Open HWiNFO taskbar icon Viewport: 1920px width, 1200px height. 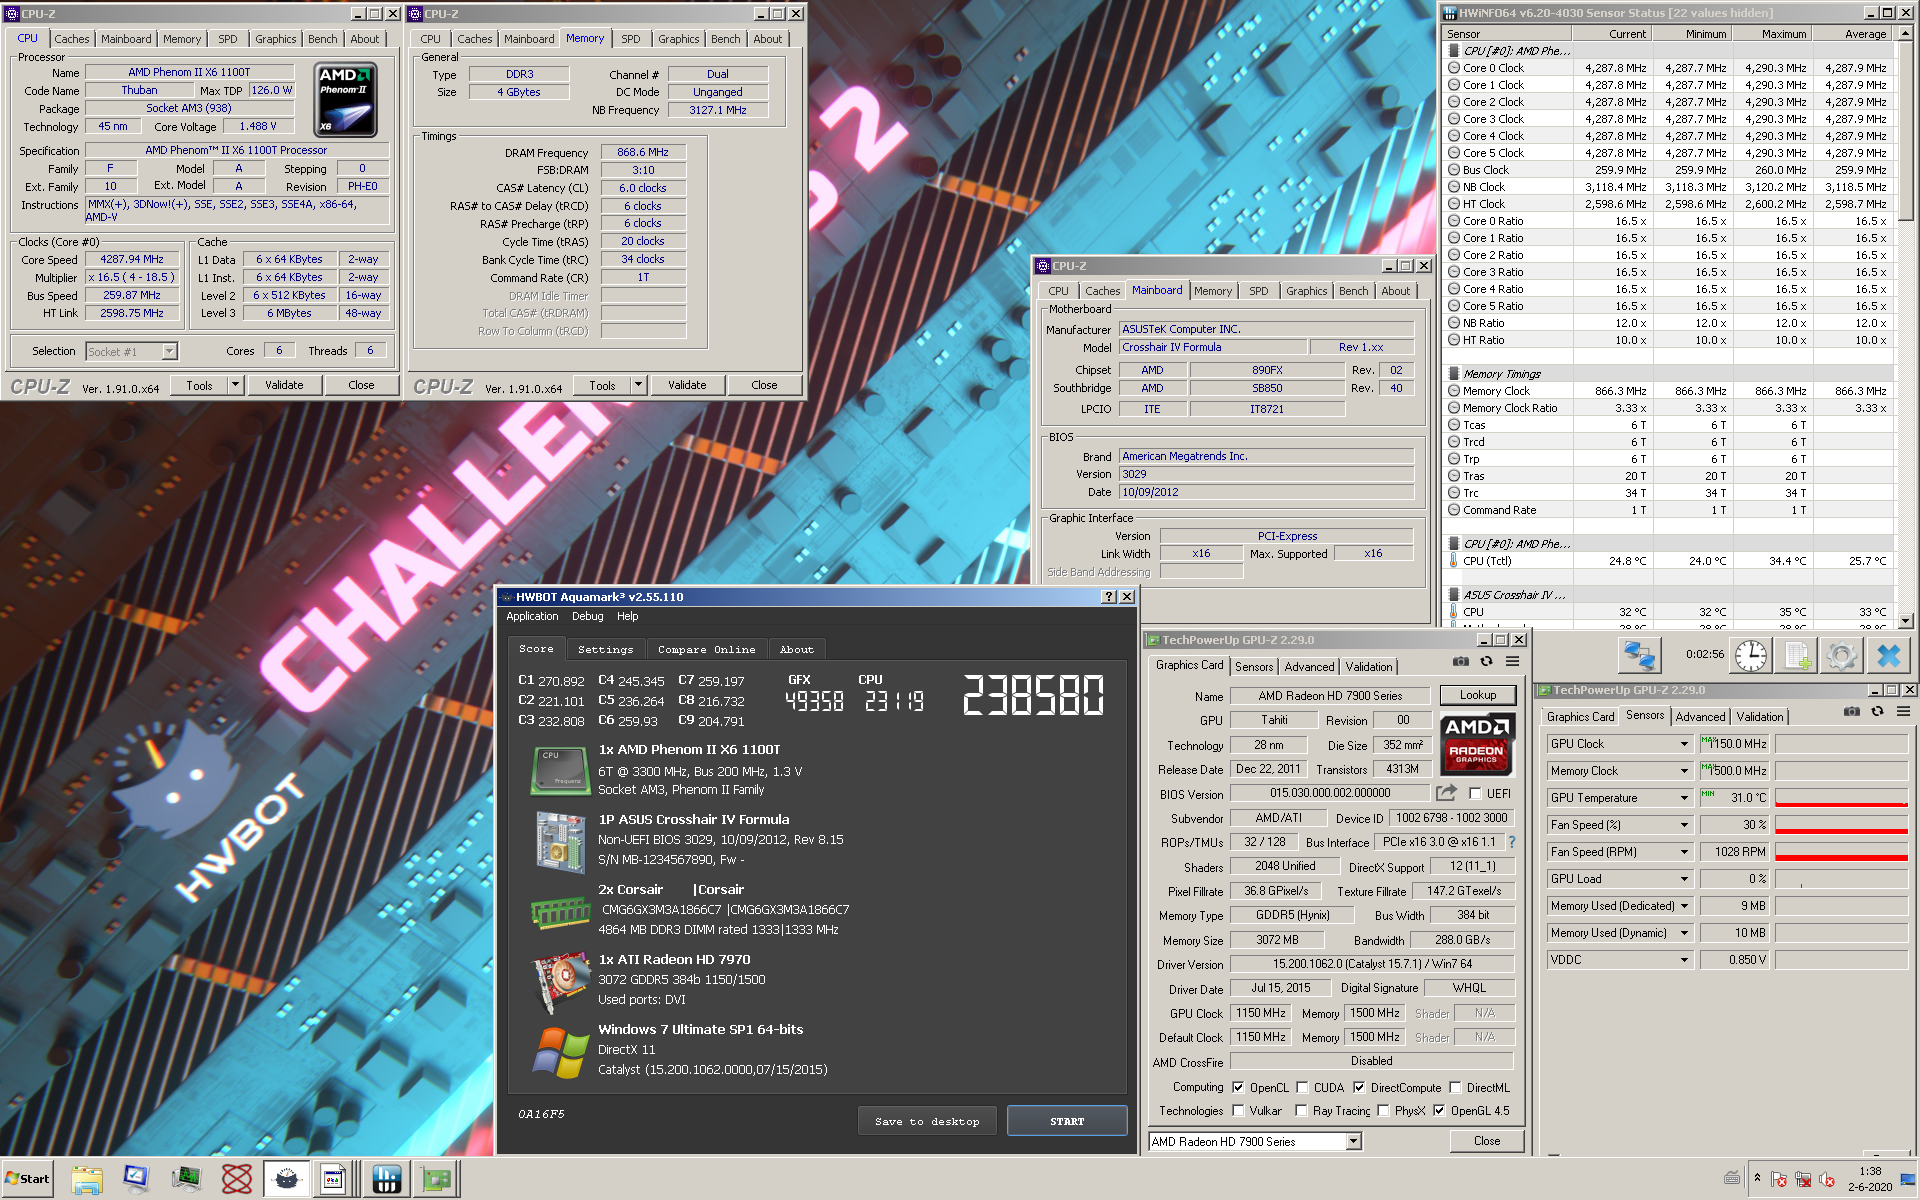[x=386, y=1179]
